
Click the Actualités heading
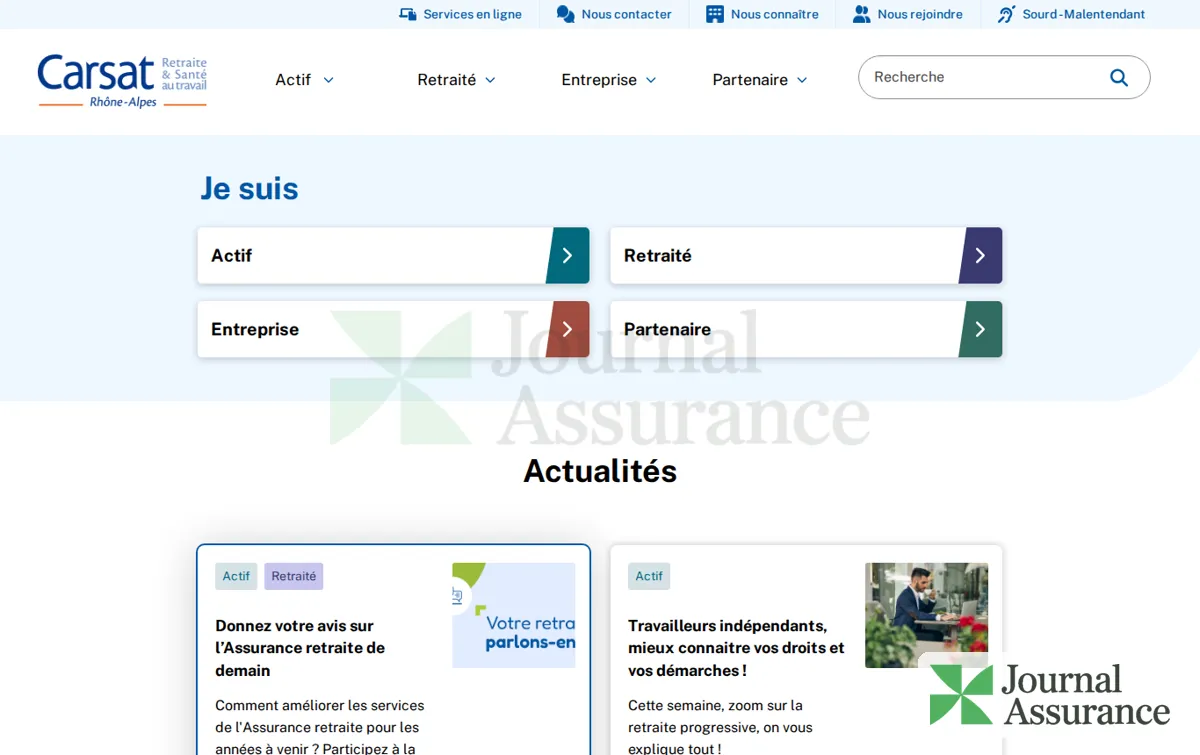600,471
